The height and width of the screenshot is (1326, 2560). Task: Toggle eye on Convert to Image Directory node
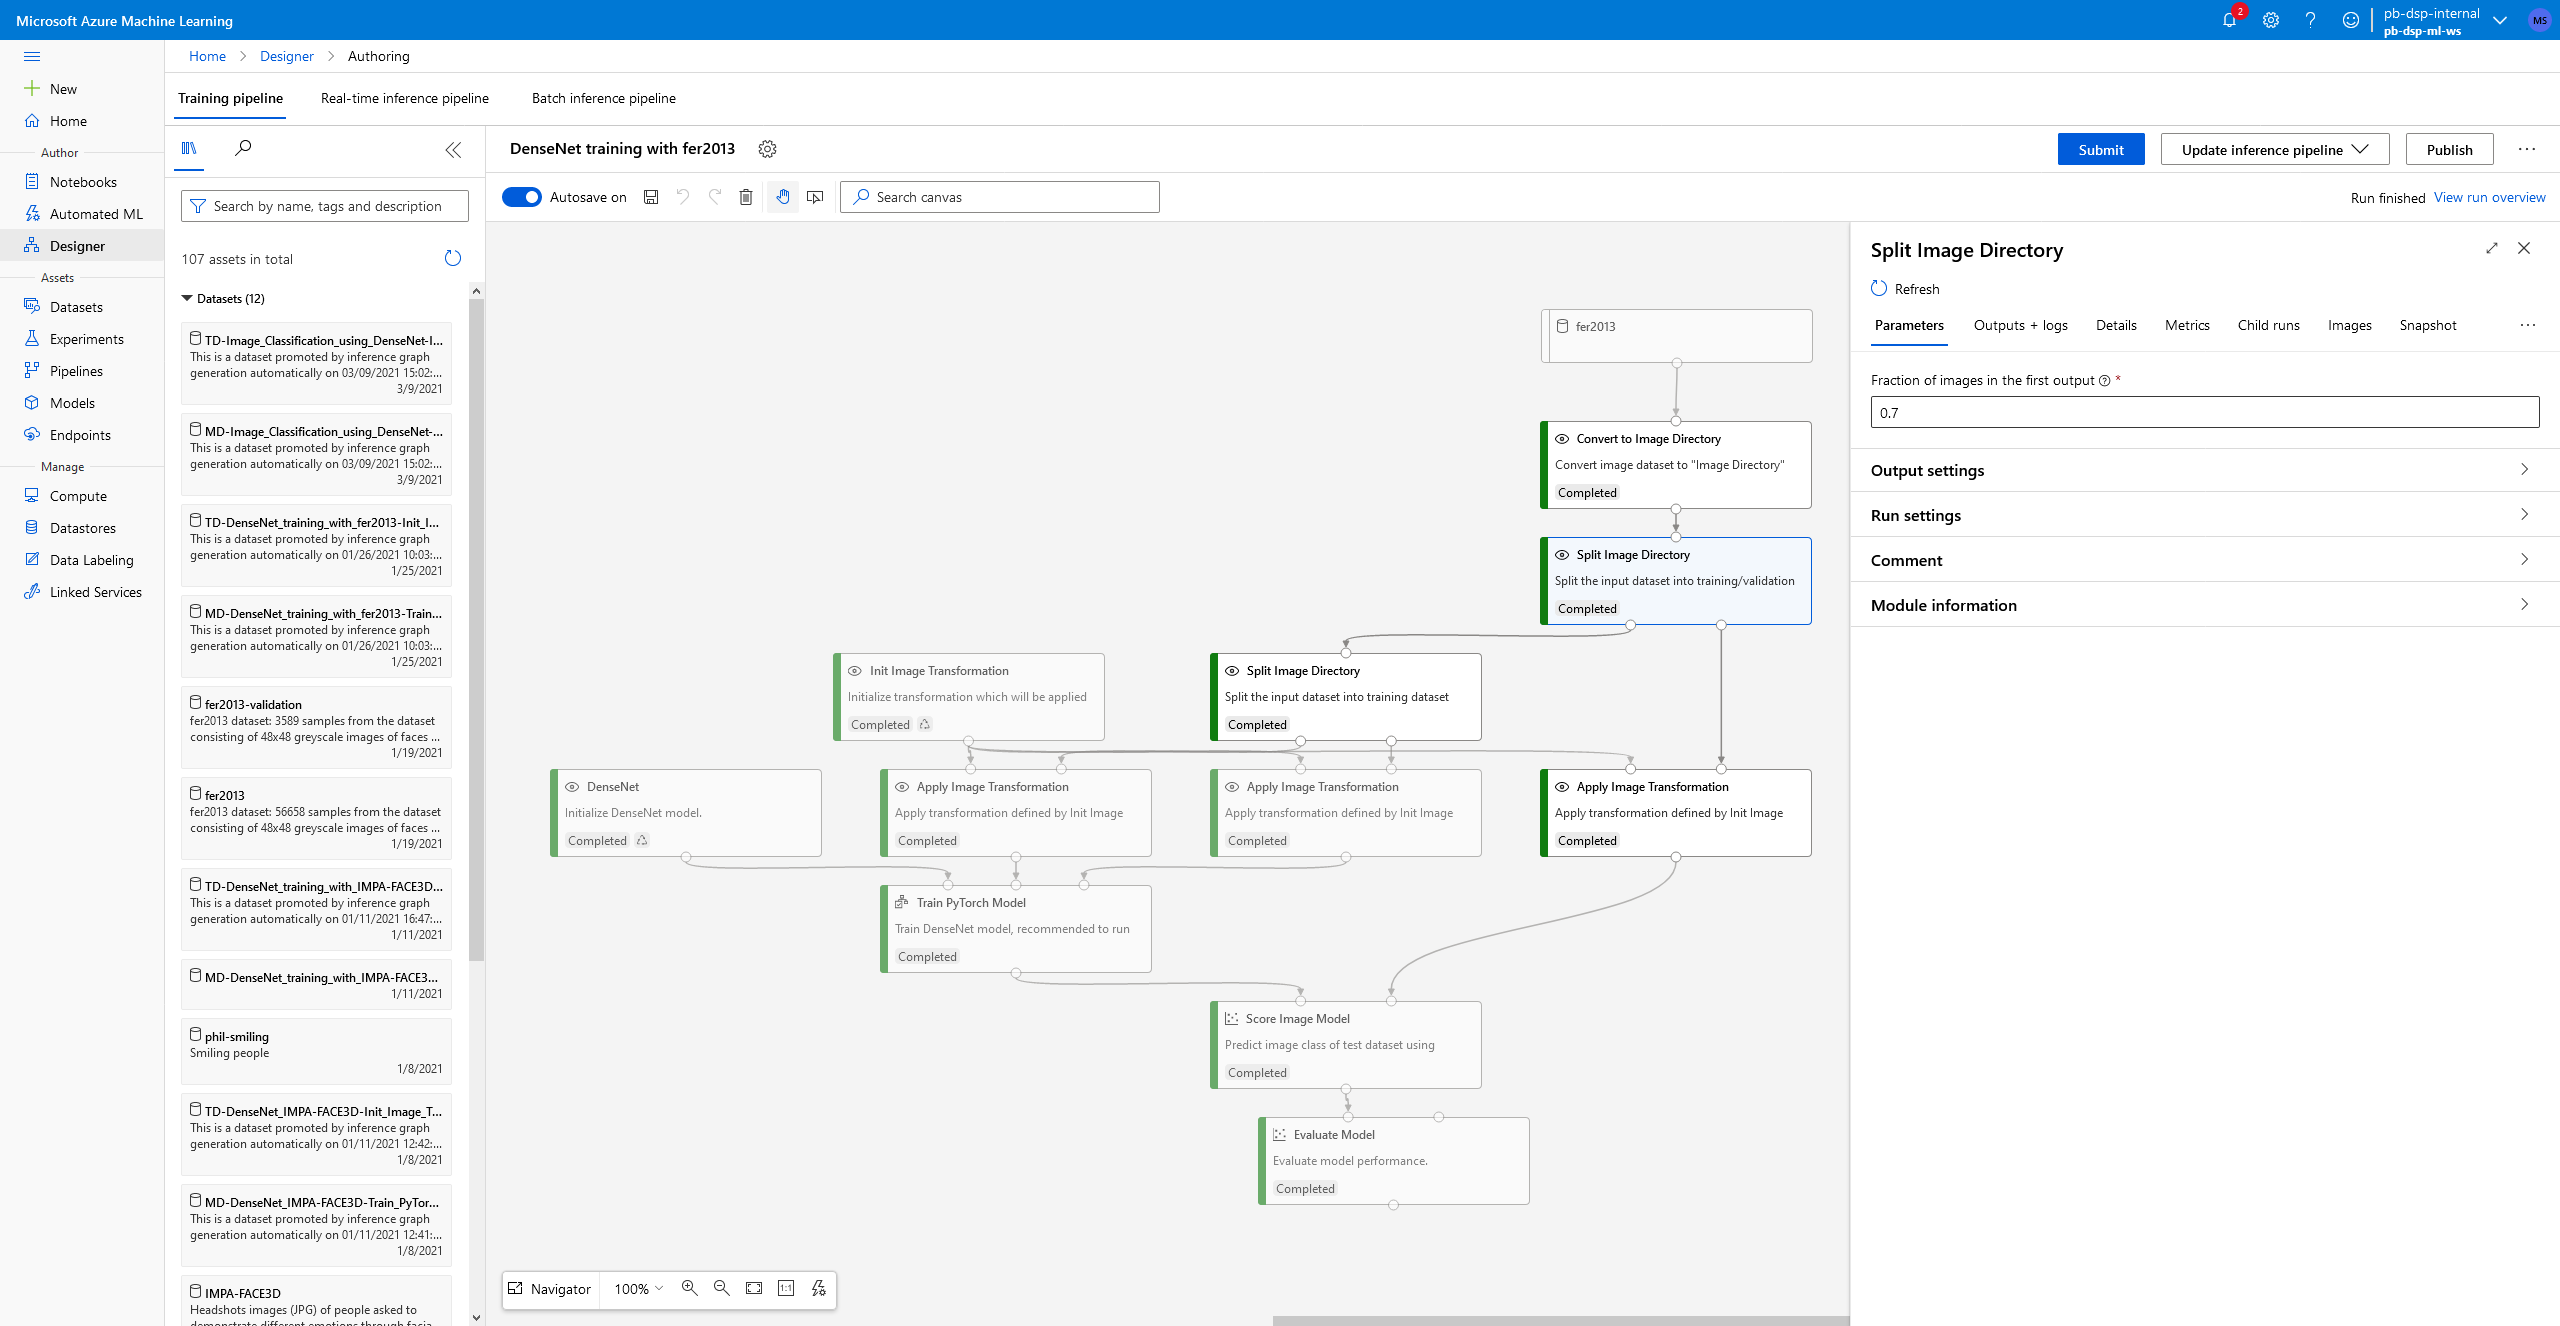1562,439
